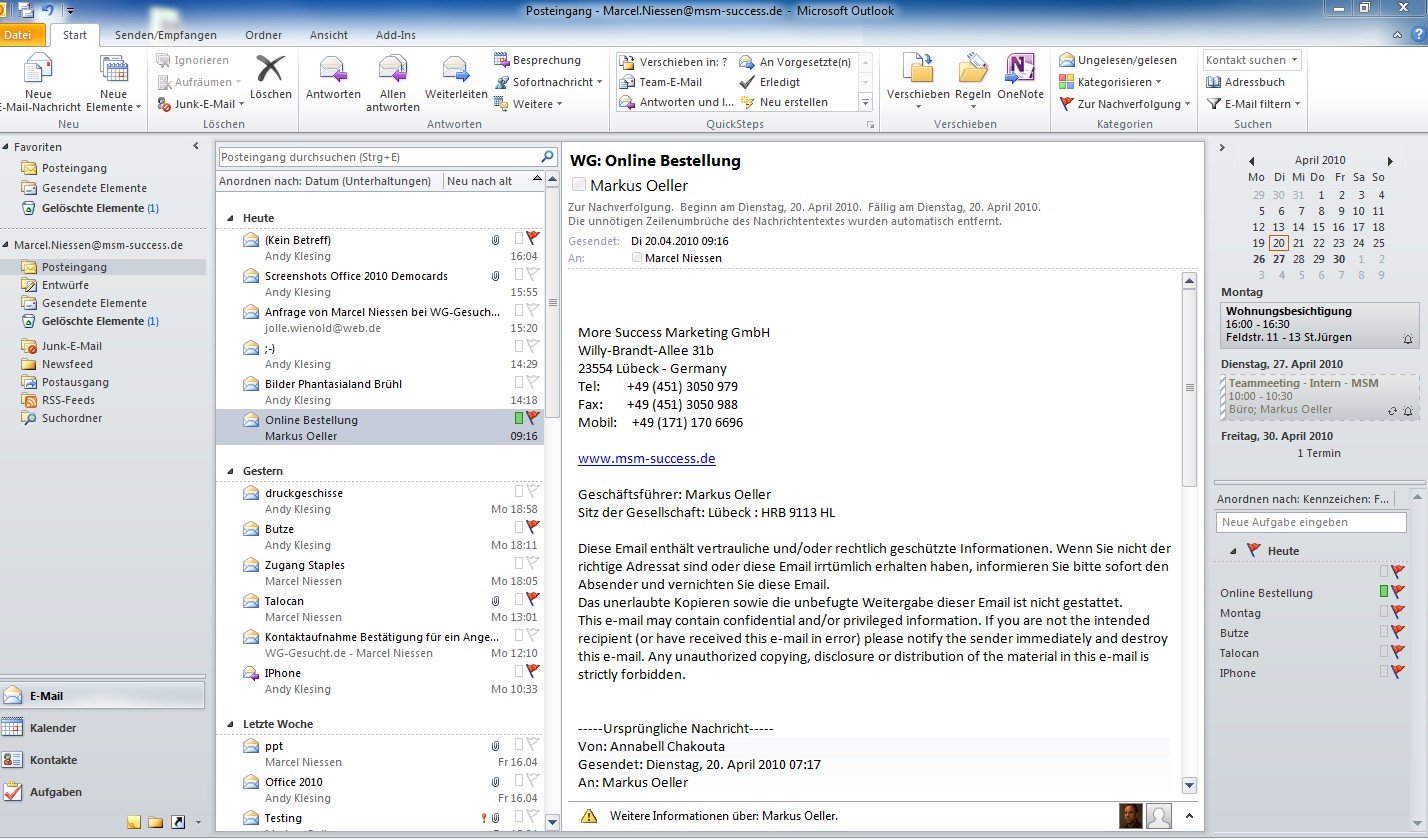The width and height of the screenshot is (1428, 839).
Task: Open the Outlook help question mark
Action: (x=1417, y=35)
